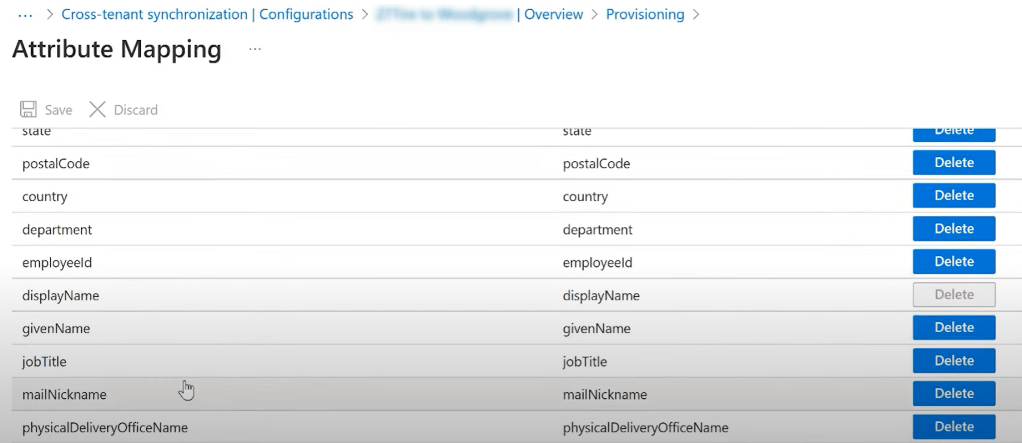Open the Provisioning breadcrumb link
The width and height of the screenshot is (1022, 443).
point(643,15)
